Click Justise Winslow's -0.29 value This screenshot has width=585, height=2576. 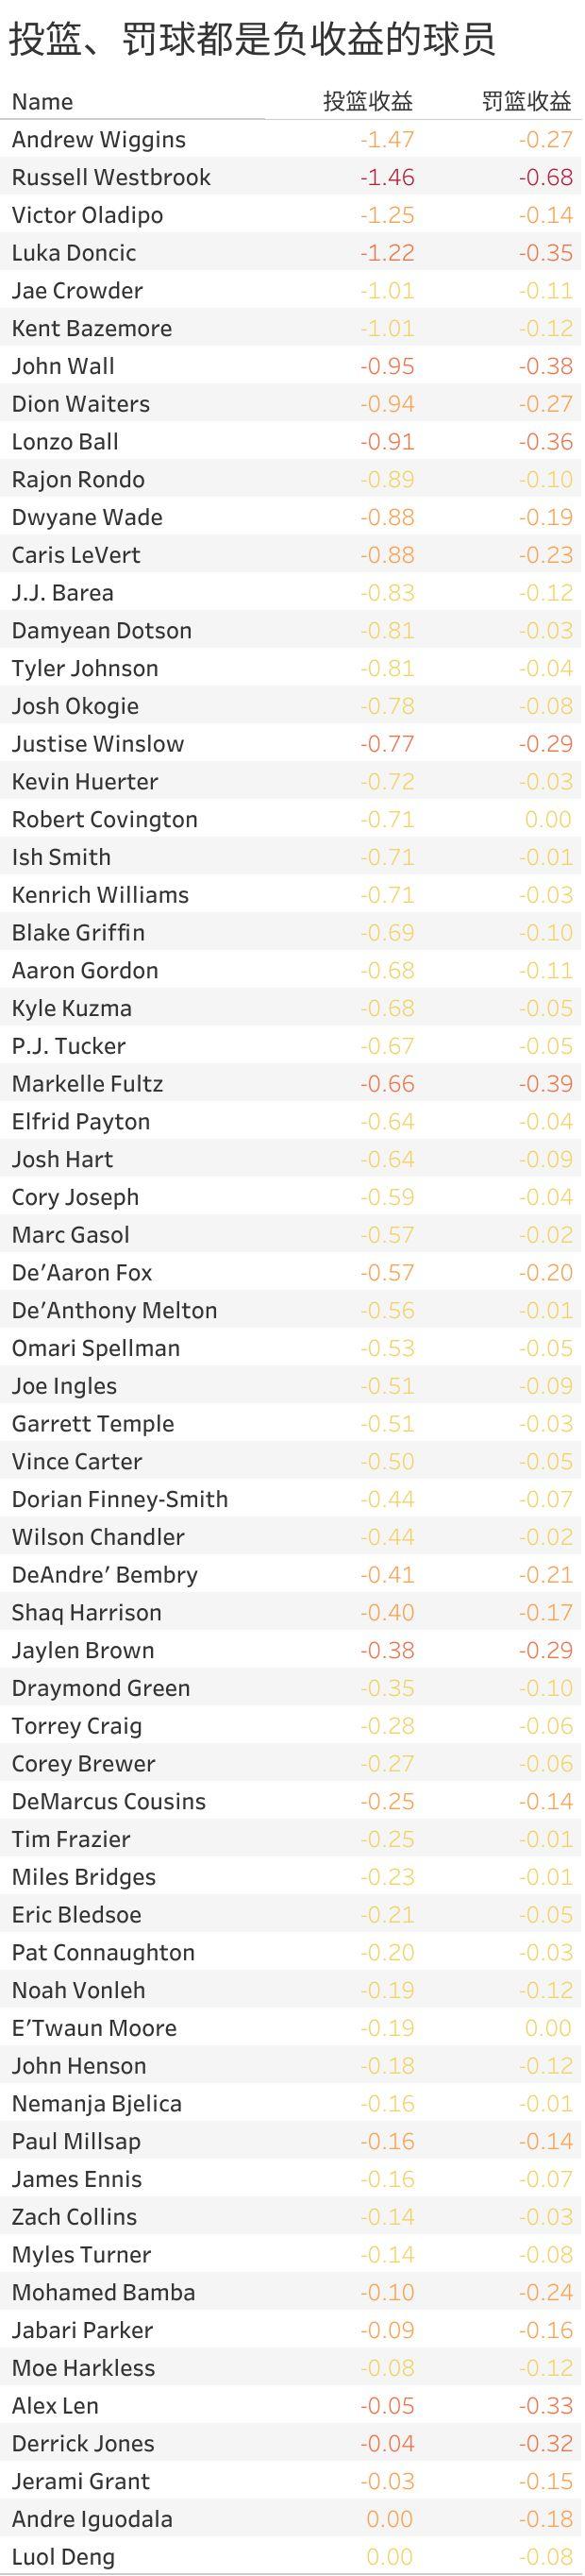pyautogui.click(x=545, y=744)
